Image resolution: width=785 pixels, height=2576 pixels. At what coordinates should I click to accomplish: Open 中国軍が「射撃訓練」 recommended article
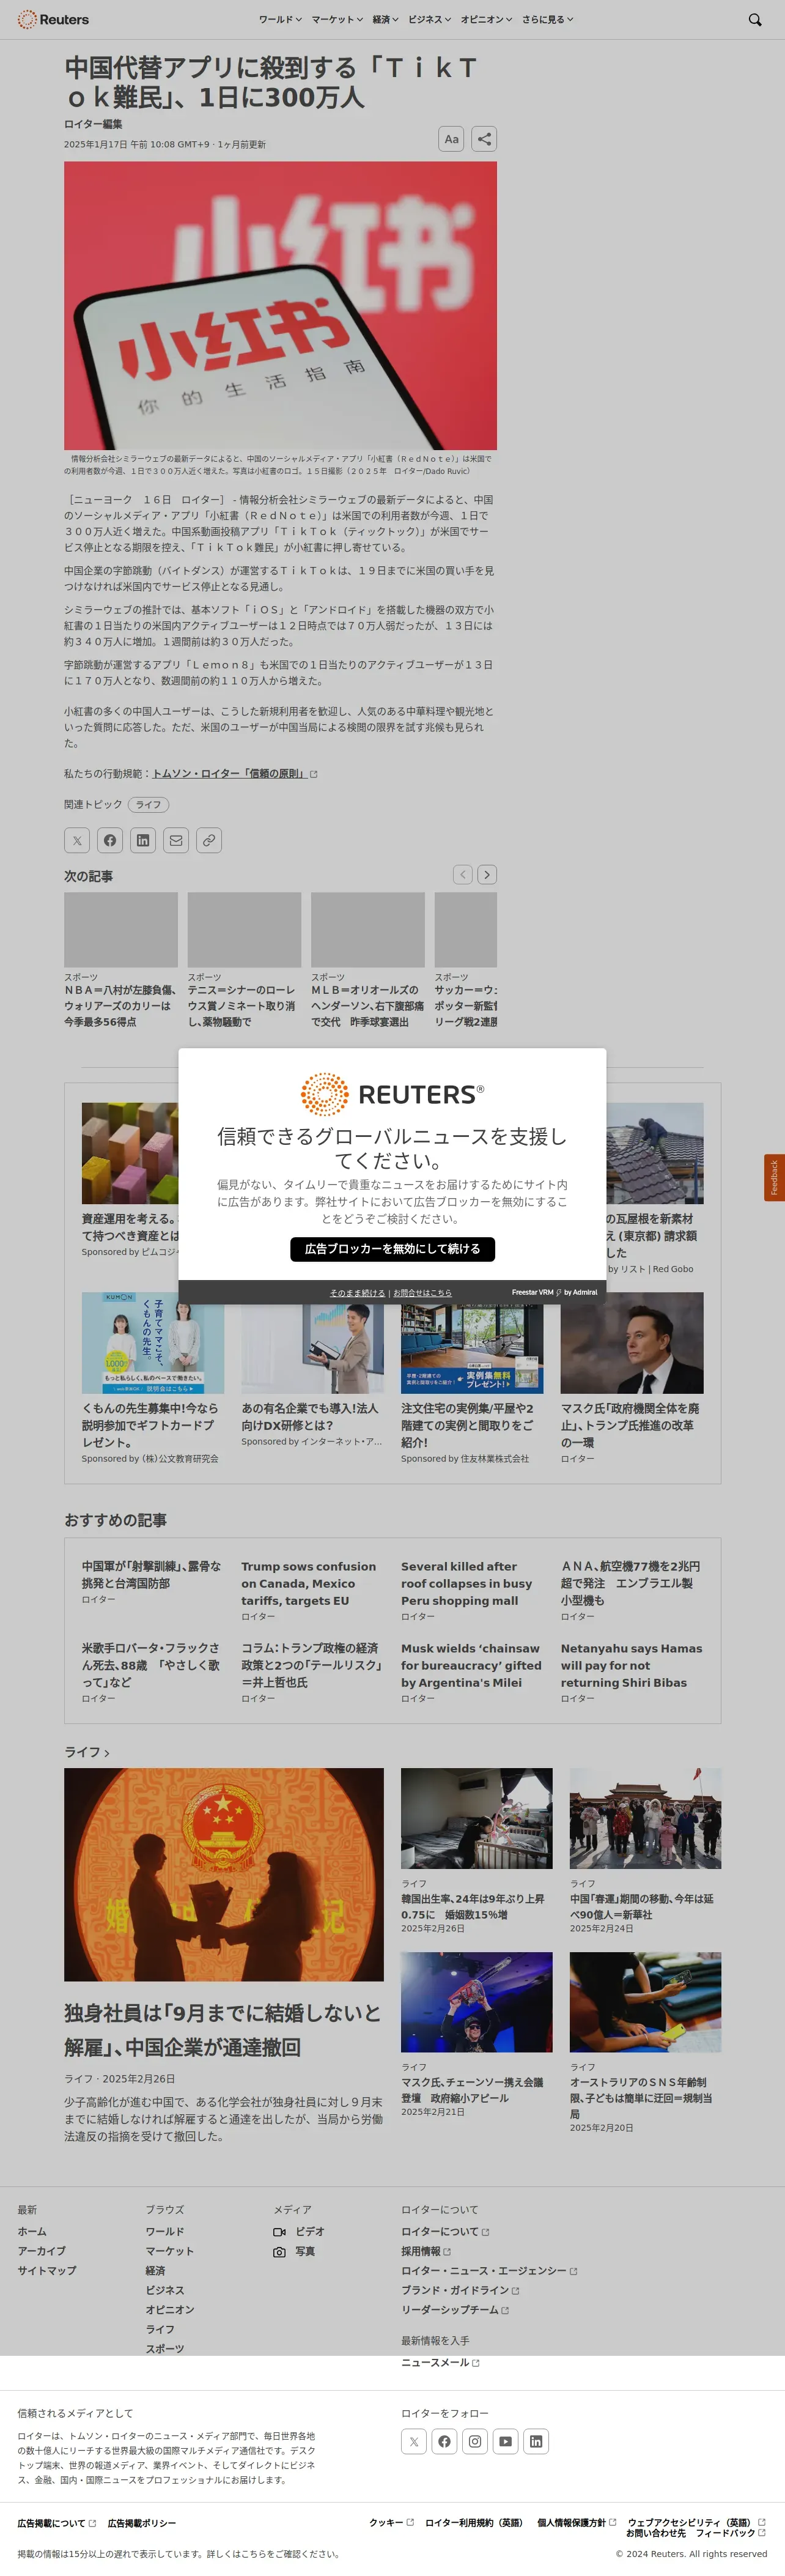pyautogui.click(x=151, y=1575)
